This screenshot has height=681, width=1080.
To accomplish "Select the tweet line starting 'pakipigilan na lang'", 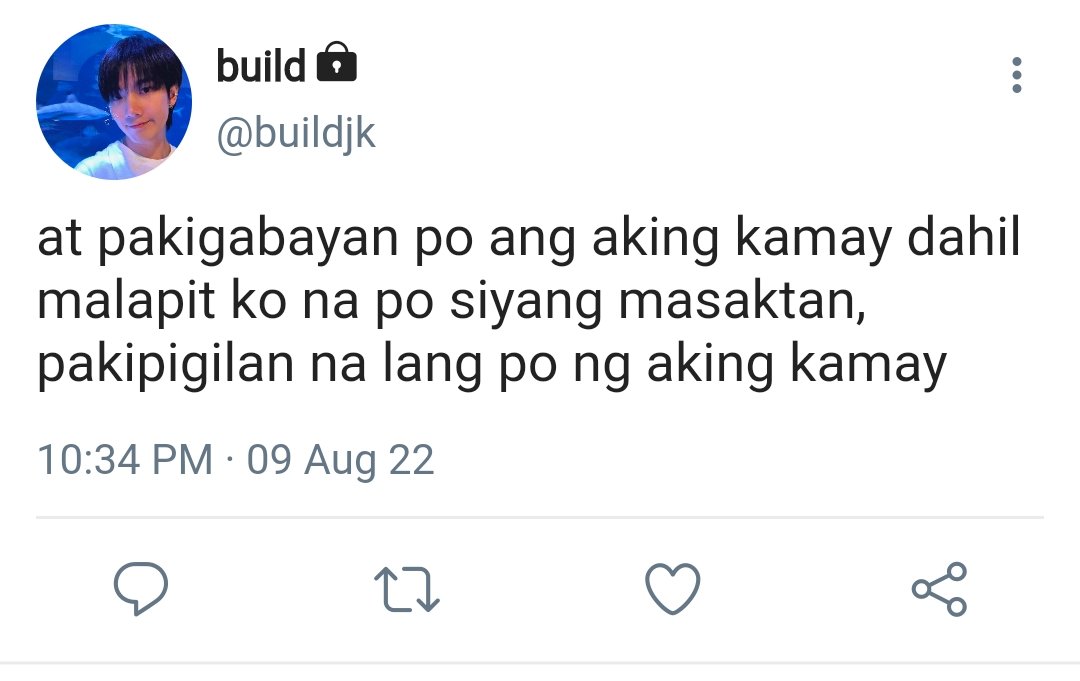I will coord(492,366).
